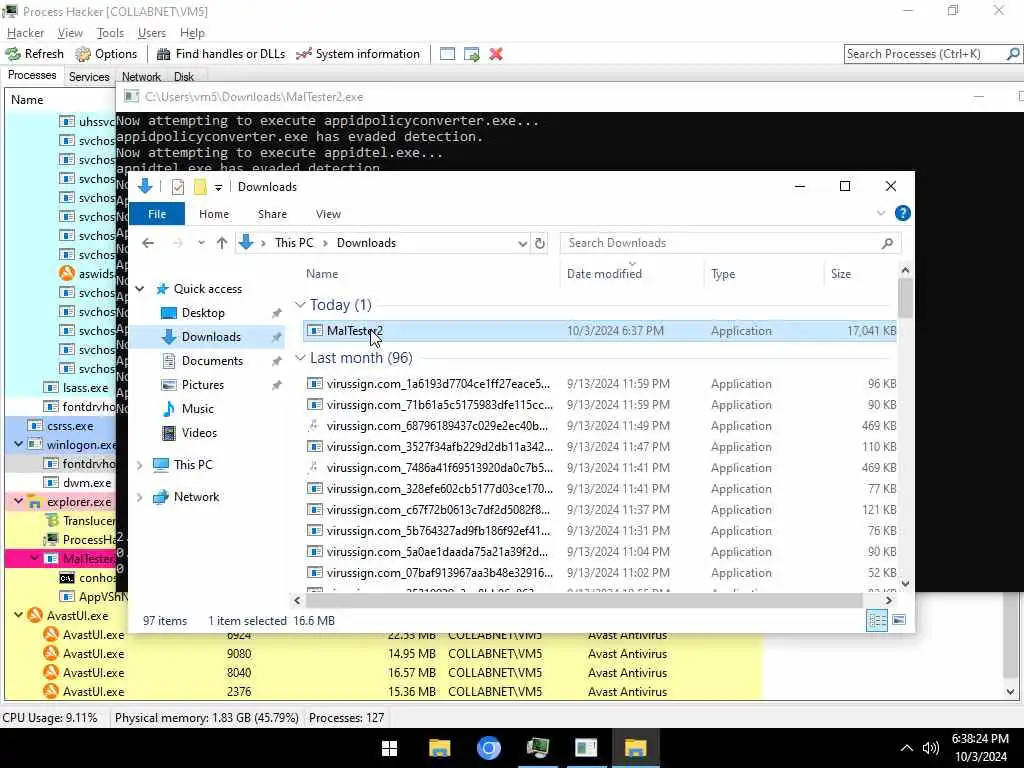Open System information in Process Hacker
Screen dimensions: 1024x768
tap(358, 54)
